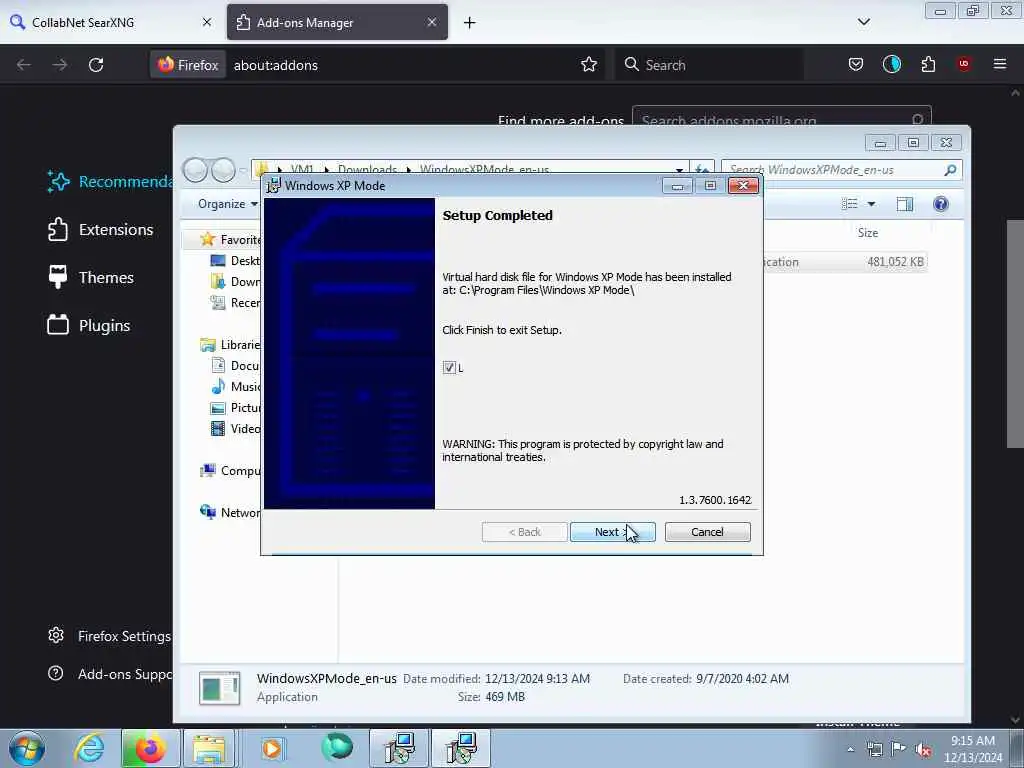The width and height of the screenshot is (1024, 768).
Task: Click Cancel in Windows XP Mode setup
Action: 707,532
